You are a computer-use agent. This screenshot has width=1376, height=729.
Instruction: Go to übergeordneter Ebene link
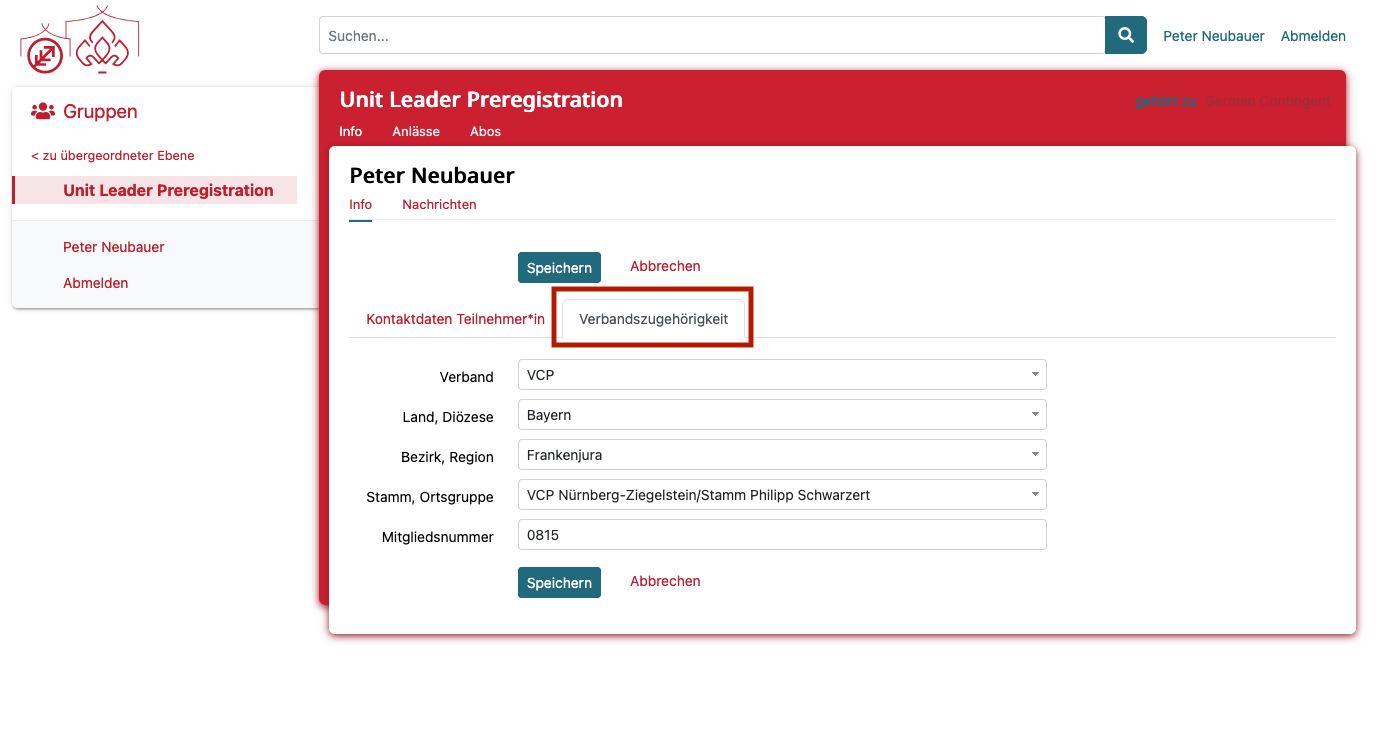click(113, 155)
